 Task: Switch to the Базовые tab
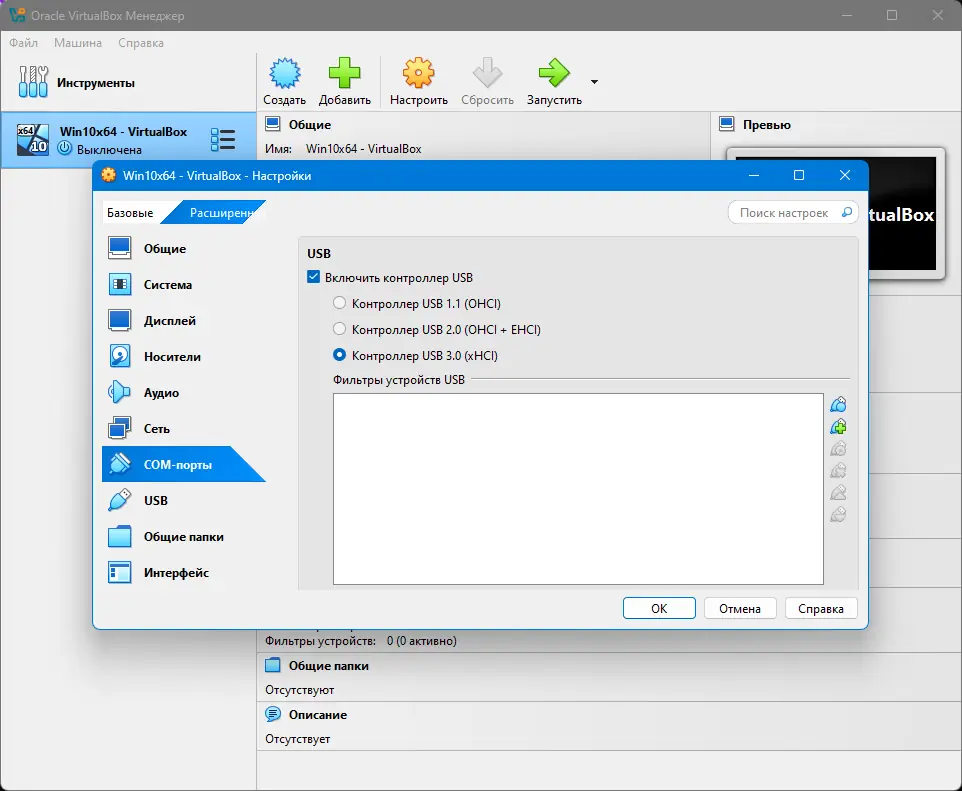(x=130, y=213)
